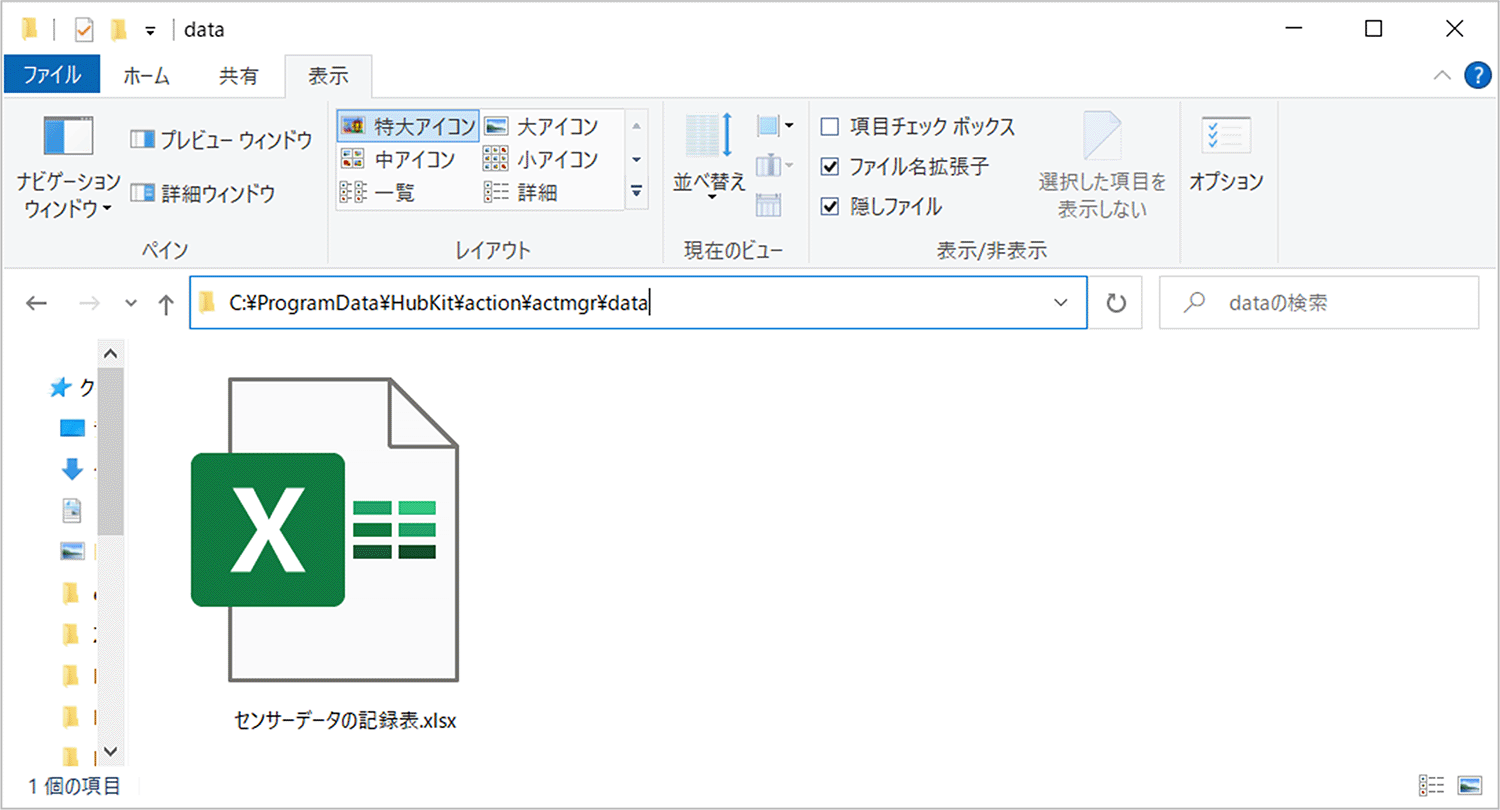Uncheck the 隠しファイル checkbox
The height and width of the screenshot is (810, 1500).
coord(829,207)
